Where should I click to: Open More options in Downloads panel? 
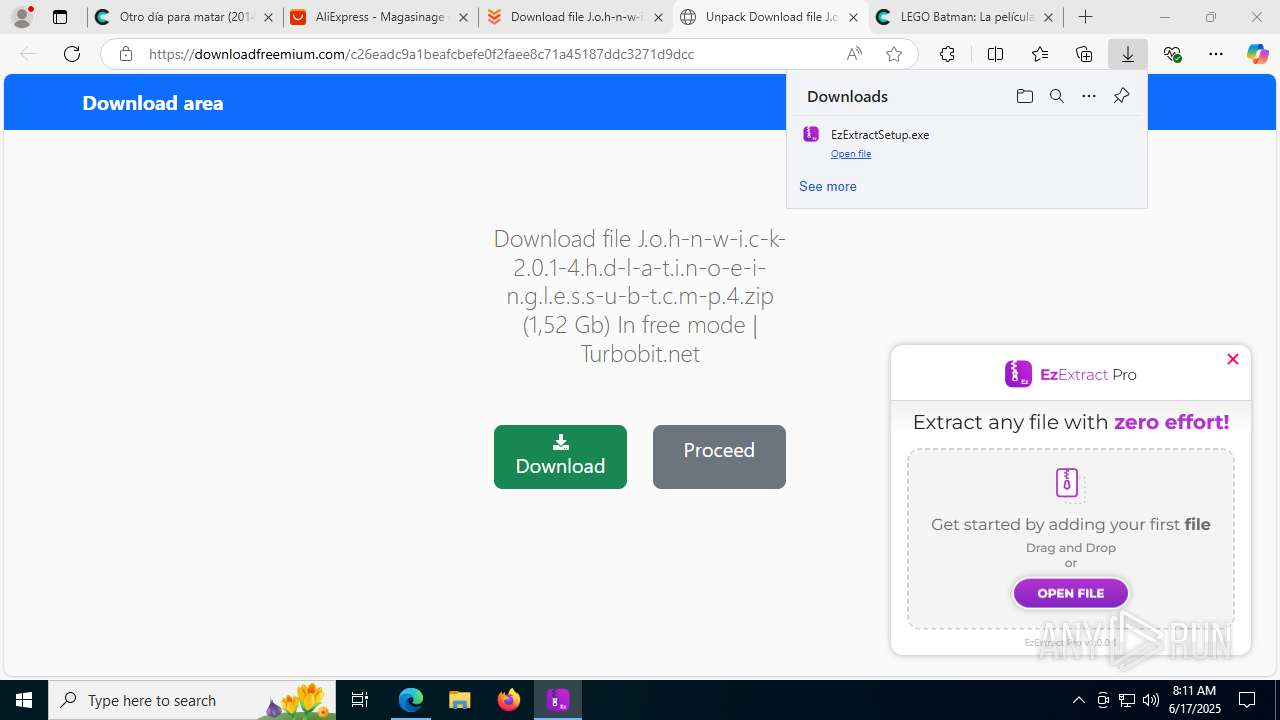pyautogui.click(x=1089, y=96)
